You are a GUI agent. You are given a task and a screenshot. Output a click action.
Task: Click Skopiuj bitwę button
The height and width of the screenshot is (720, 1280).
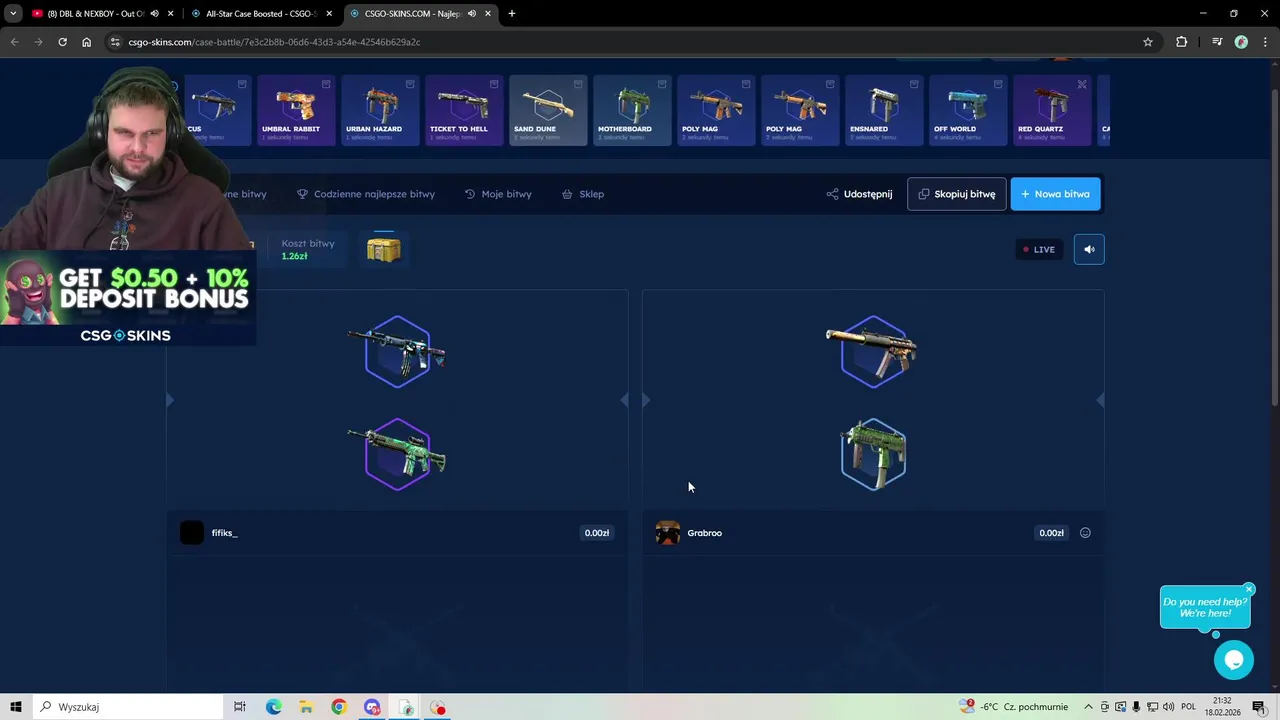pos(956,194)
